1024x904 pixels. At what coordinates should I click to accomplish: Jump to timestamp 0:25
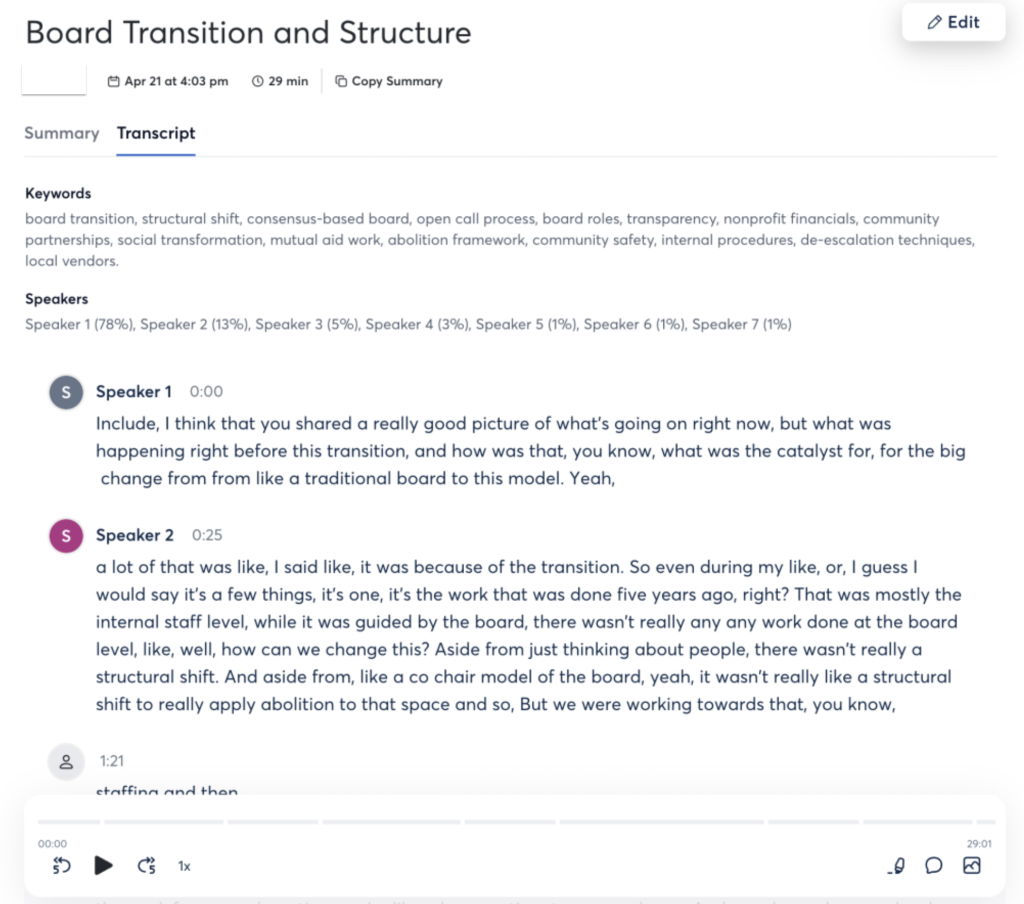pos(207,535)
